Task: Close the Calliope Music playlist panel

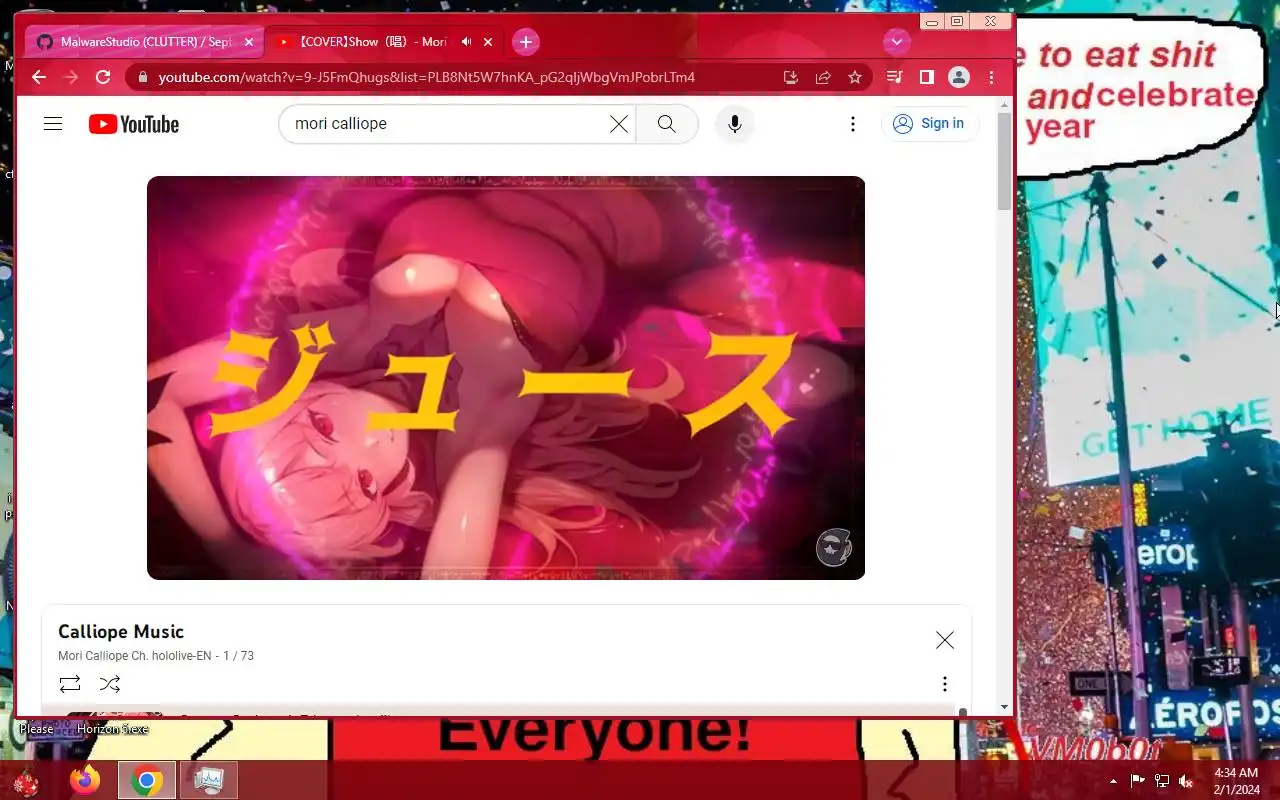Action: 944,640
